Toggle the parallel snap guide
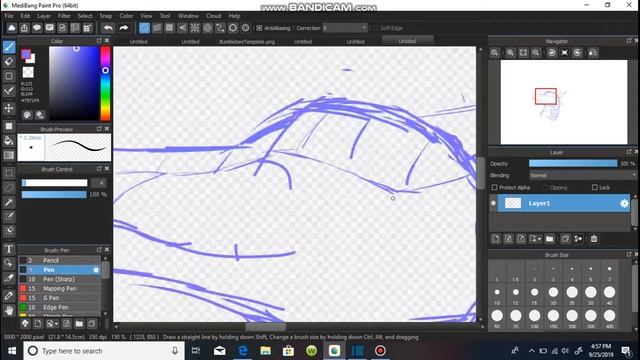Viewport: 640px width, 360px height. pos(157,28)
